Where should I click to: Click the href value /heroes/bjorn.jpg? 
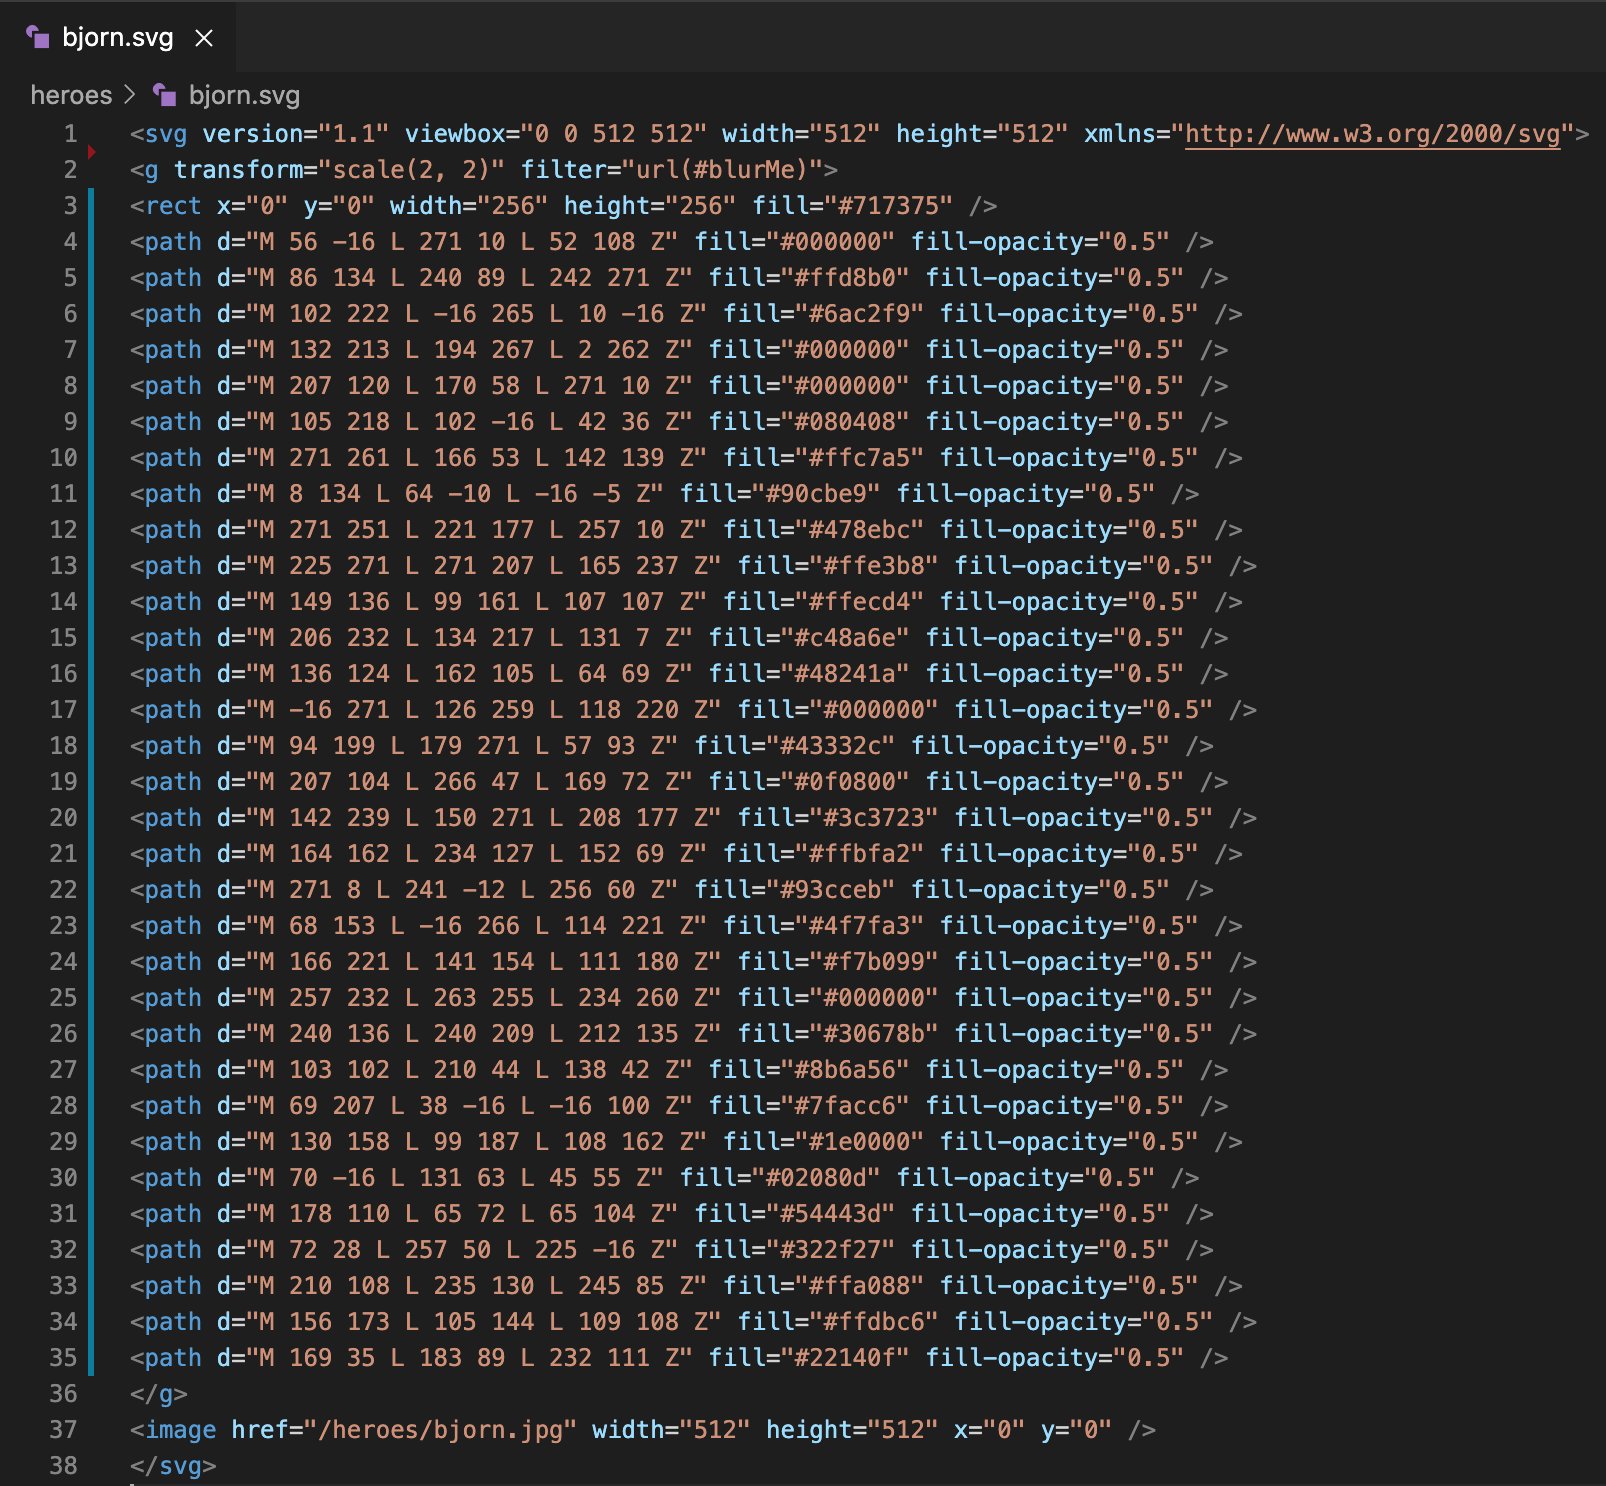(440, 1430)
